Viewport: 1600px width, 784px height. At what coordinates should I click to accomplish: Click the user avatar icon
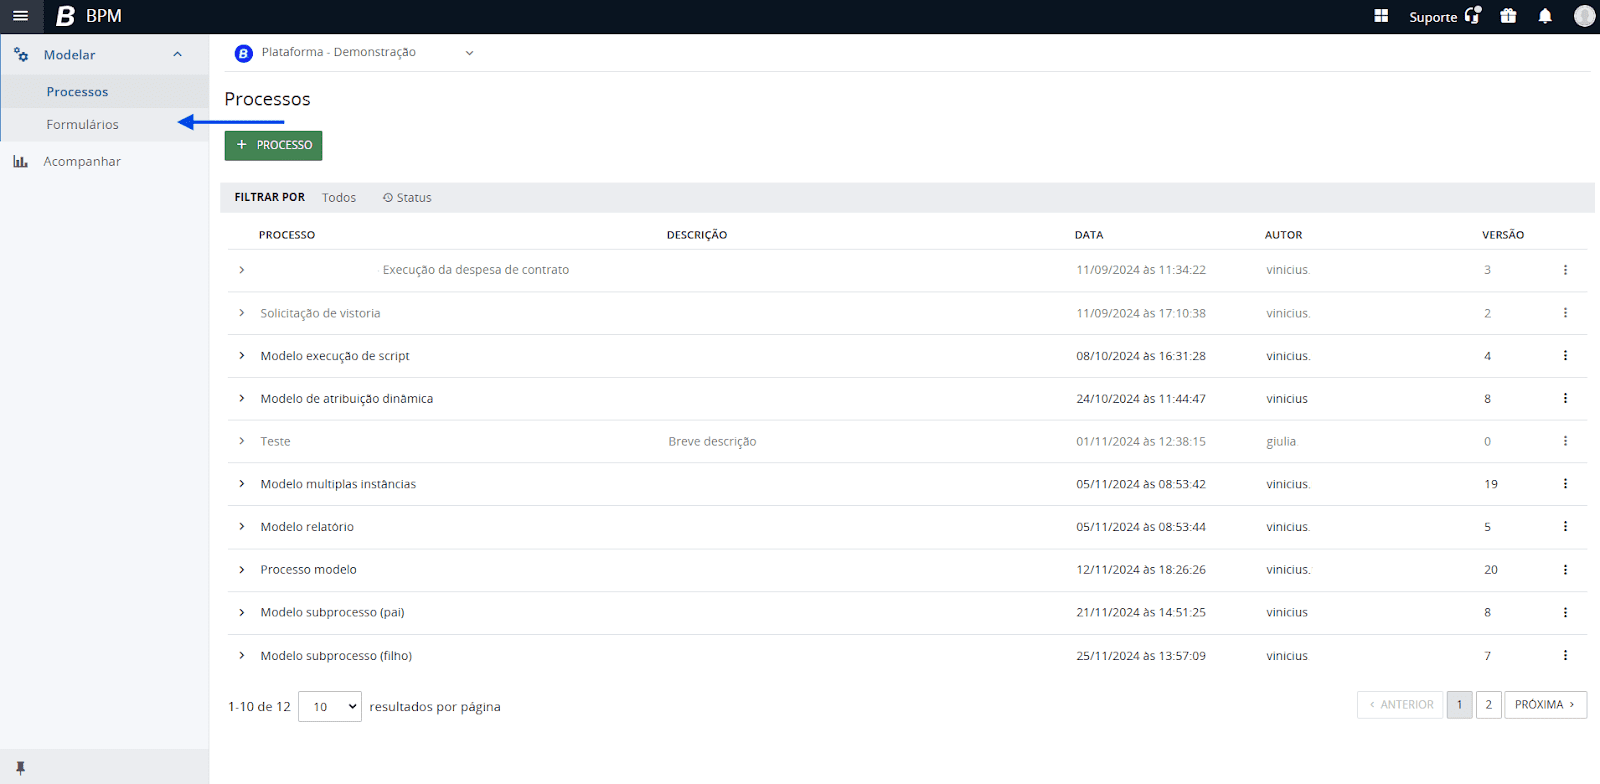[x=1584, y=16]
